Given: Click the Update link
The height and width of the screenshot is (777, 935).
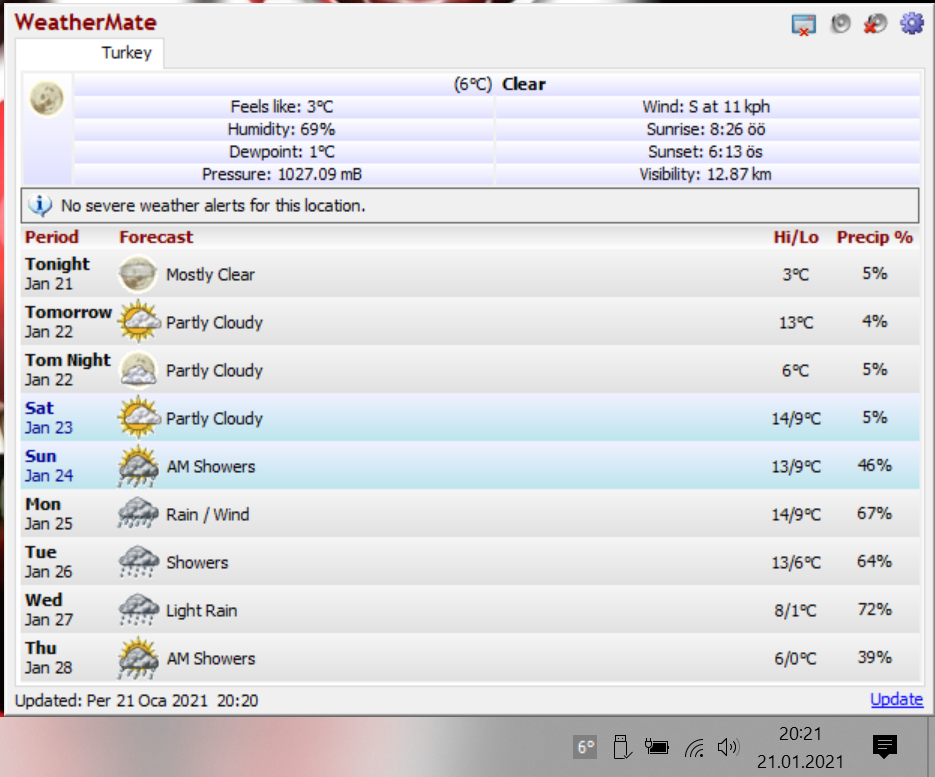Looking at the screenshot, I should point(896,699).
